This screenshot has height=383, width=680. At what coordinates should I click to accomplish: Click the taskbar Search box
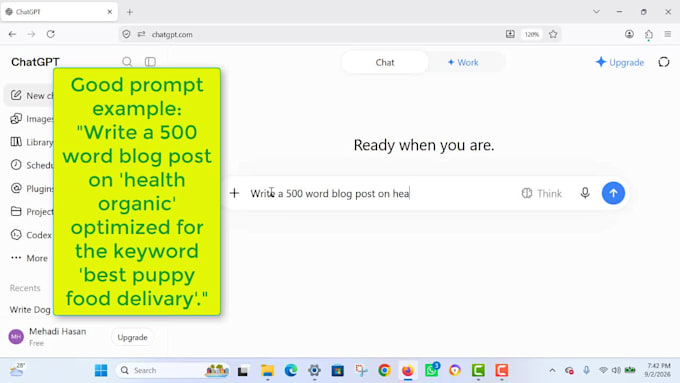click(x=173, y=370)
